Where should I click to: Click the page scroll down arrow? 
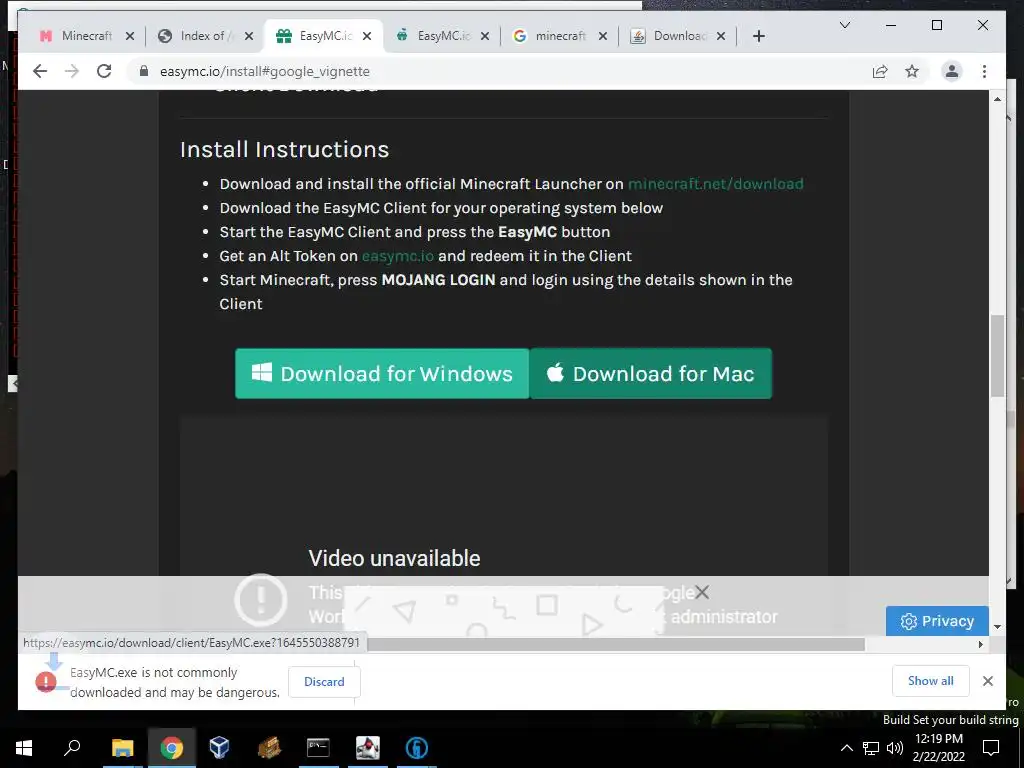(x=997, y=627)
